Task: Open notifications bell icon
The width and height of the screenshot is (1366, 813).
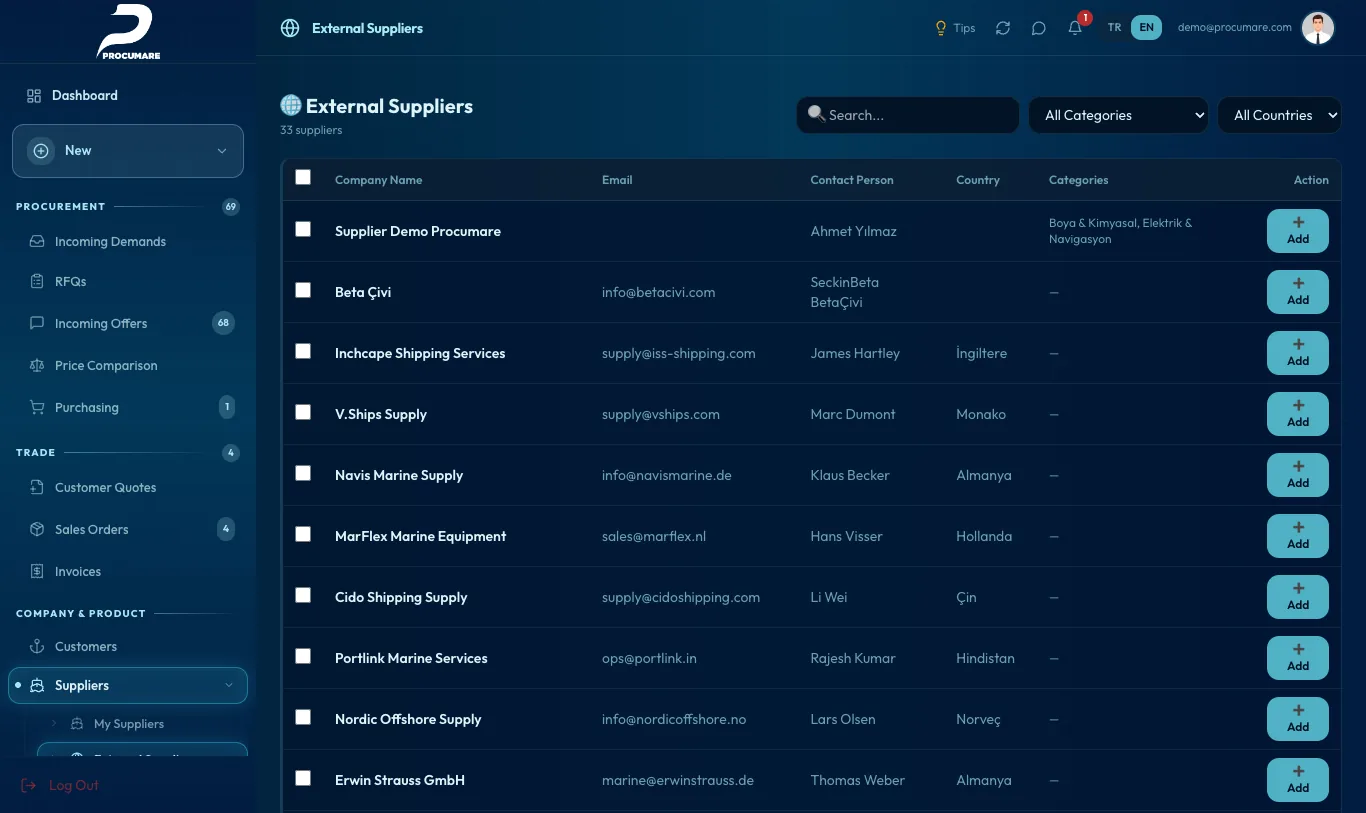Action: click(x=1075, y=28)
